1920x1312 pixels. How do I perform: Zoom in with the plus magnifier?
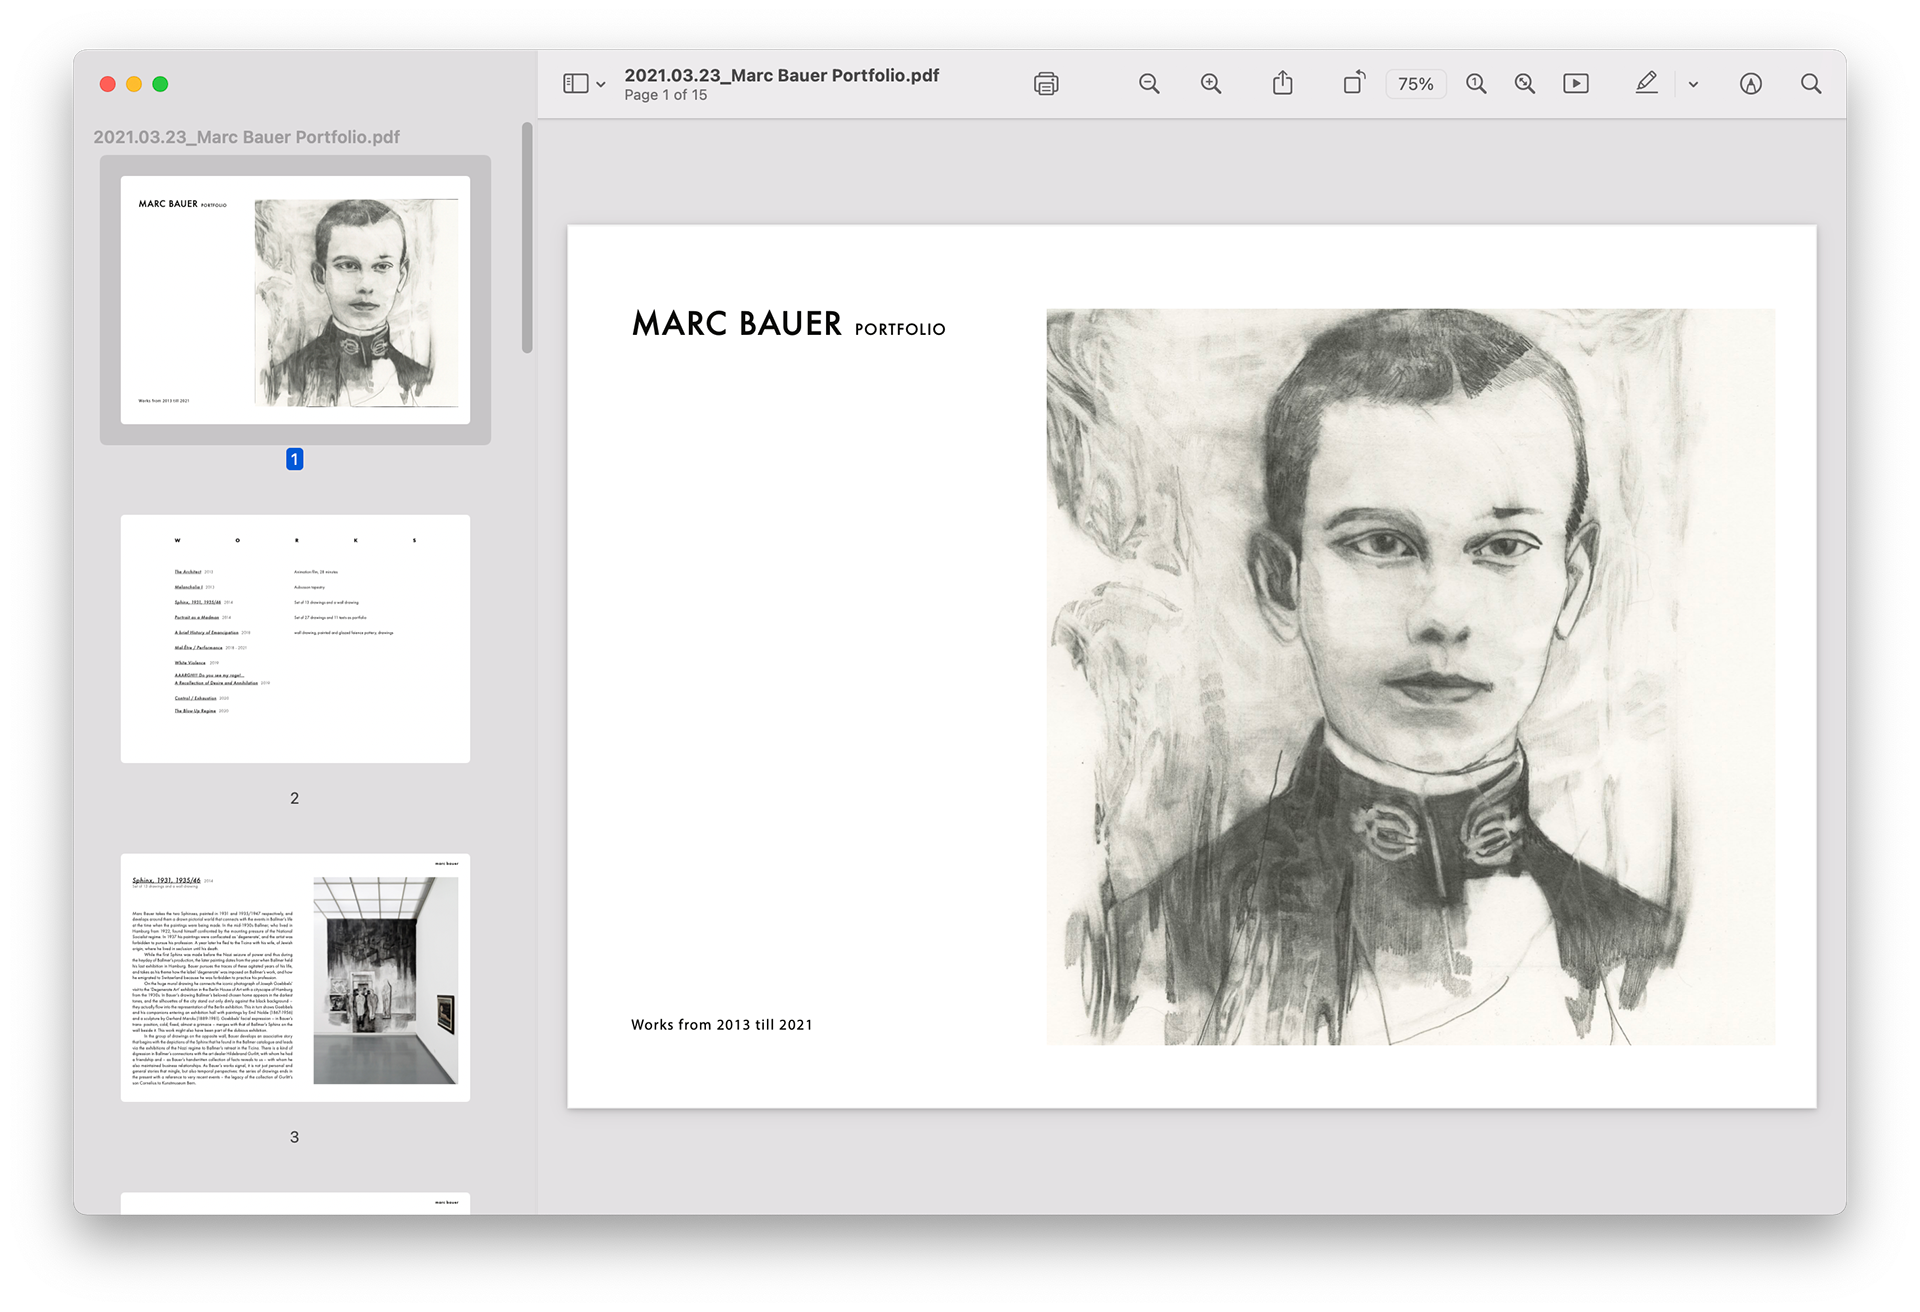coord(1211,84)
